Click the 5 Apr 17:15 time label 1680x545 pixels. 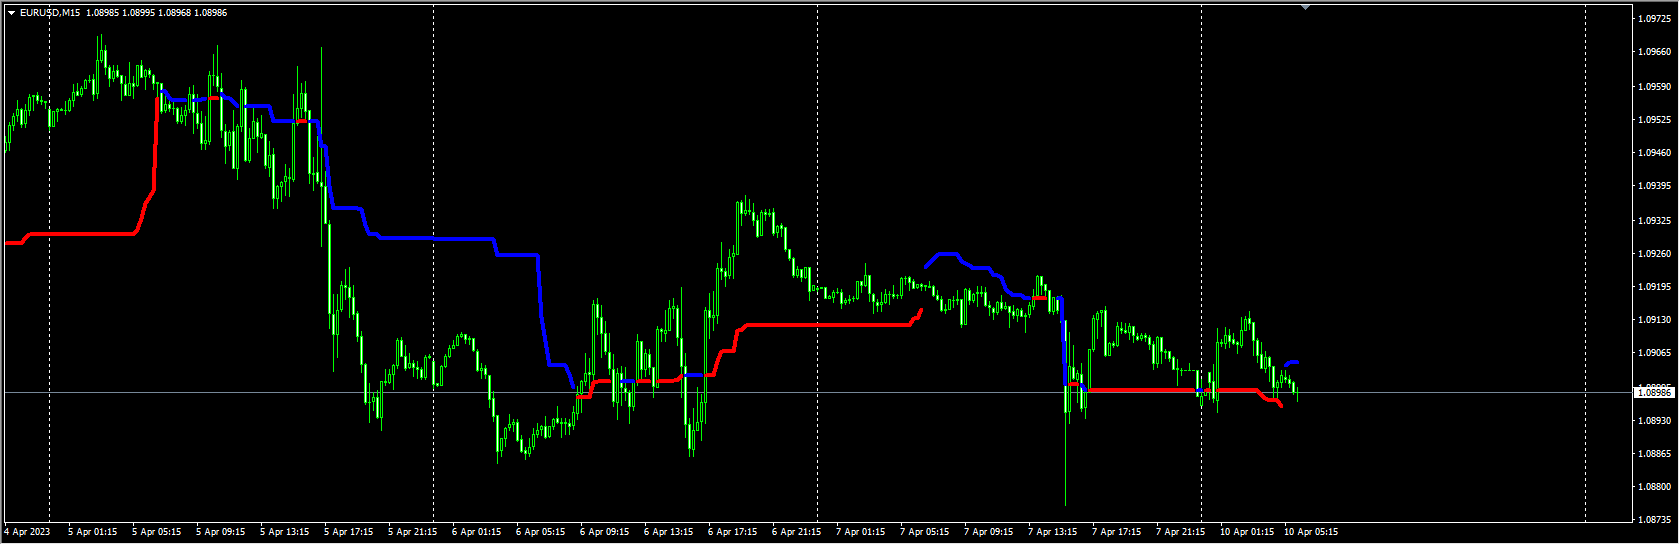[348, 532]
